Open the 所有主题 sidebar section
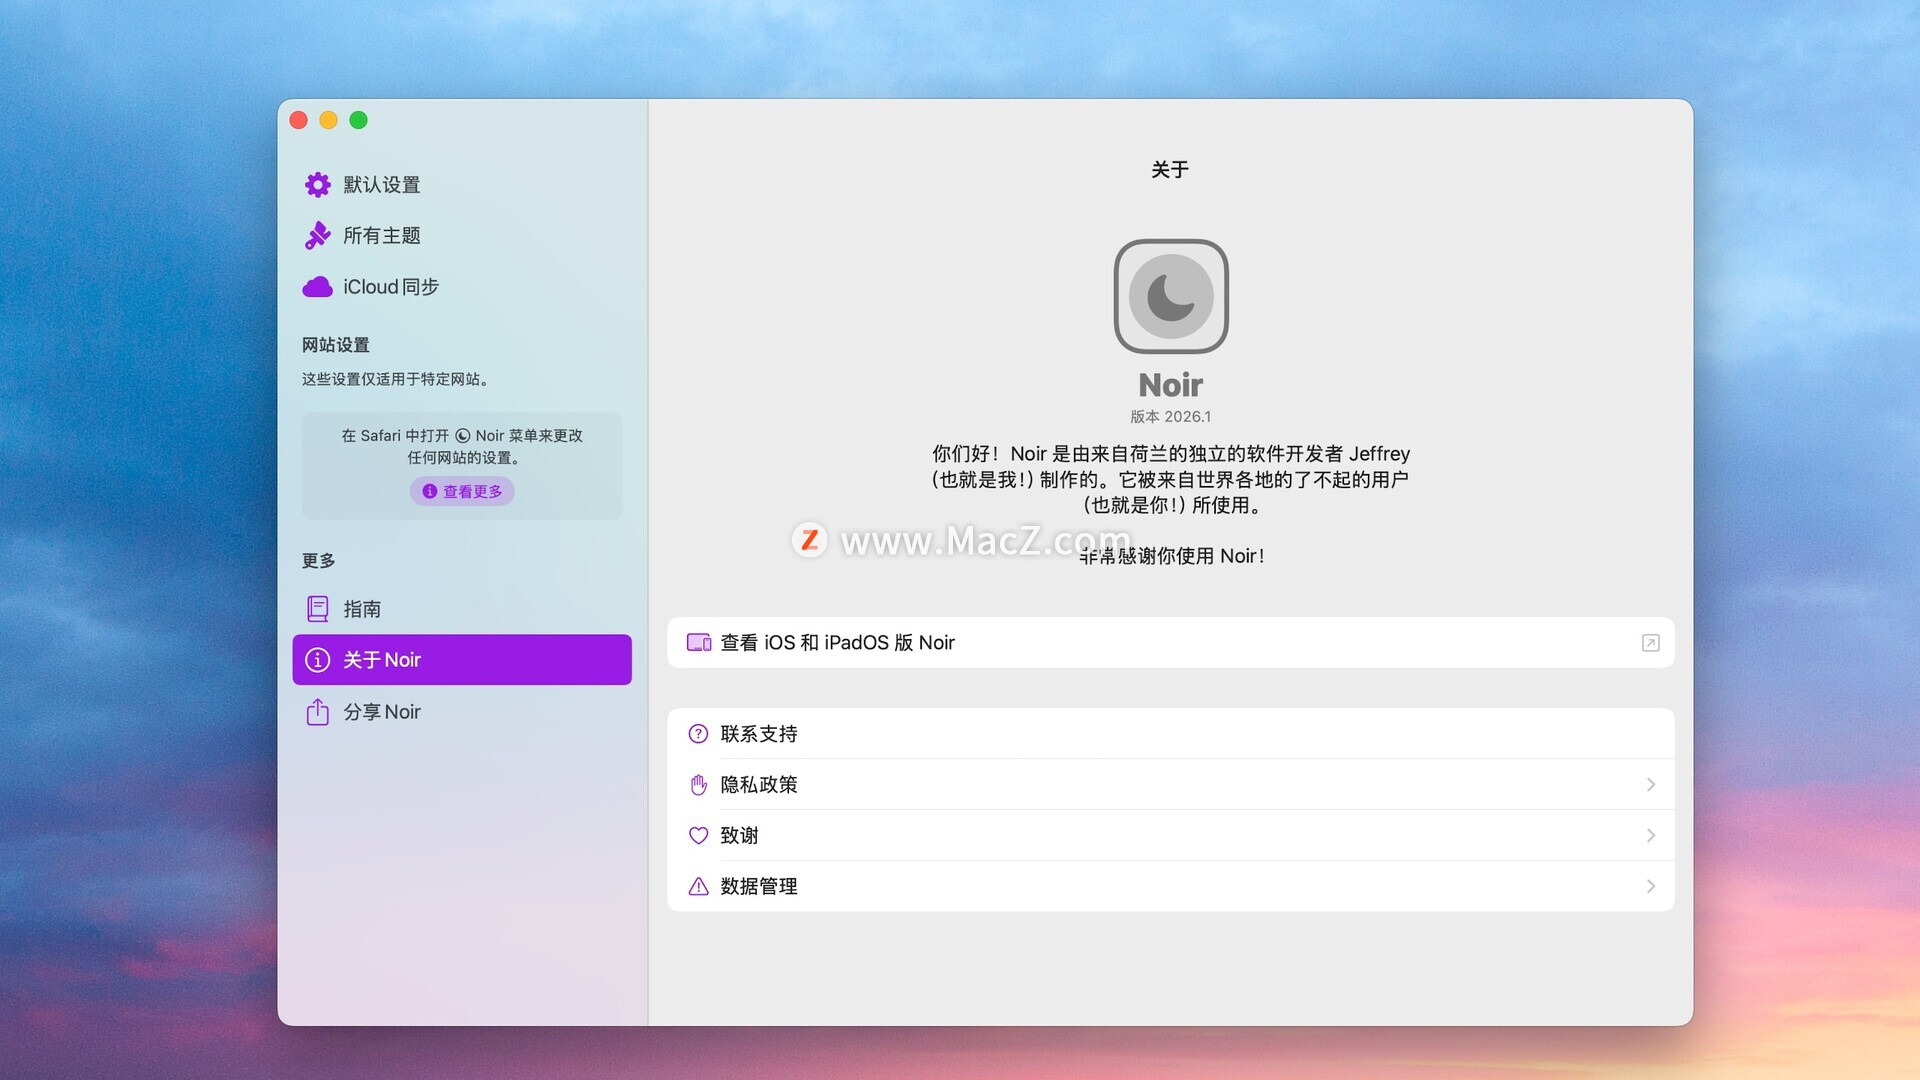 tap(381, 236)
